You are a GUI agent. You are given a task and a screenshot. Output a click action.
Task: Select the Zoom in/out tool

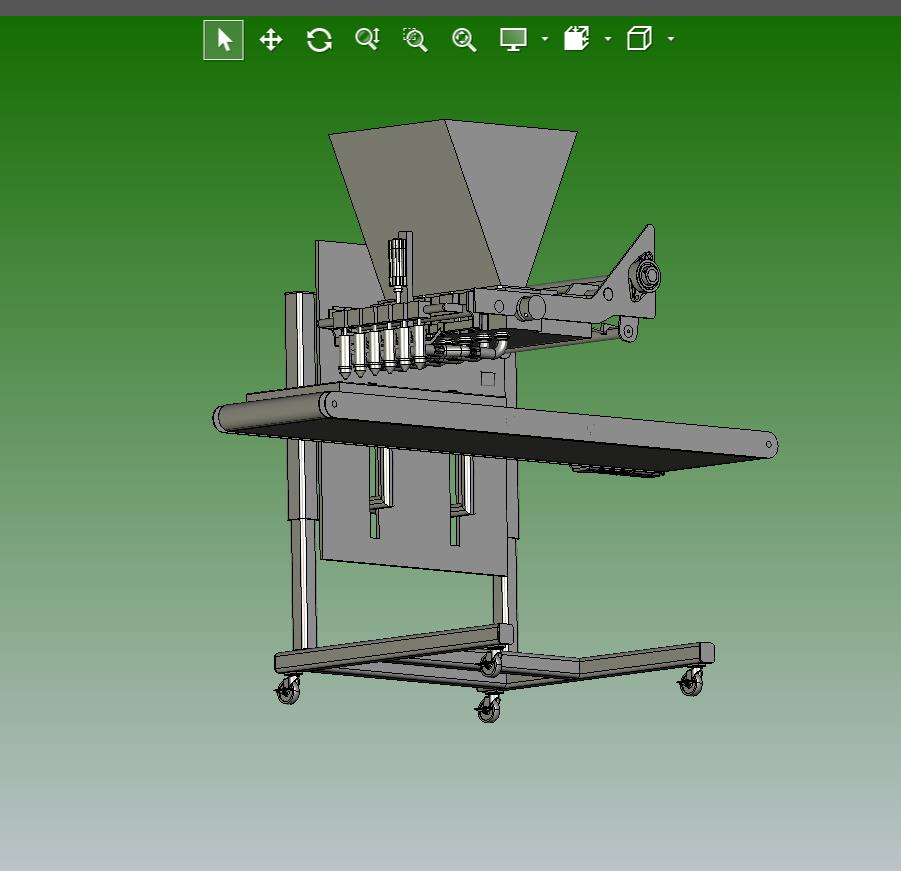[x=368, y=40]
